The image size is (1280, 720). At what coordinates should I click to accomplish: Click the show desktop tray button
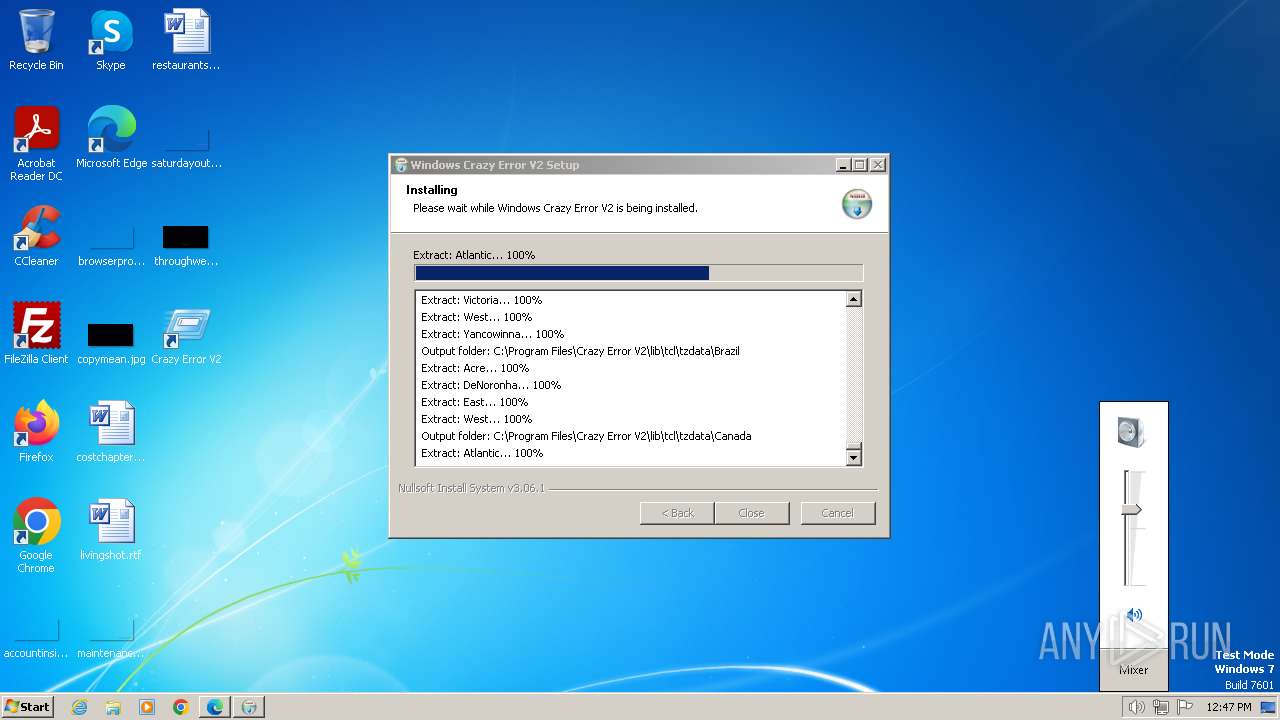tap(1268, 707)
